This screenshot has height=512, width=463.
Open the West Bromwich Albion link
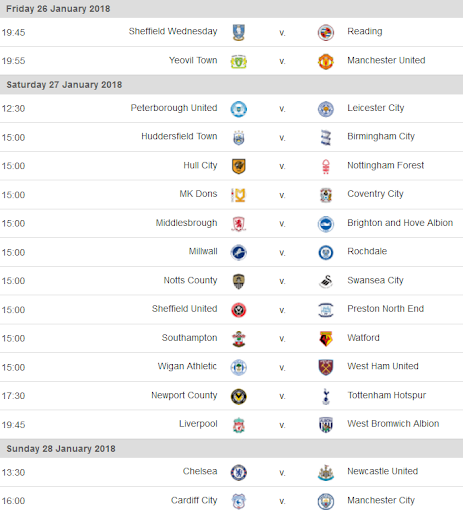[x=393, y=424]
